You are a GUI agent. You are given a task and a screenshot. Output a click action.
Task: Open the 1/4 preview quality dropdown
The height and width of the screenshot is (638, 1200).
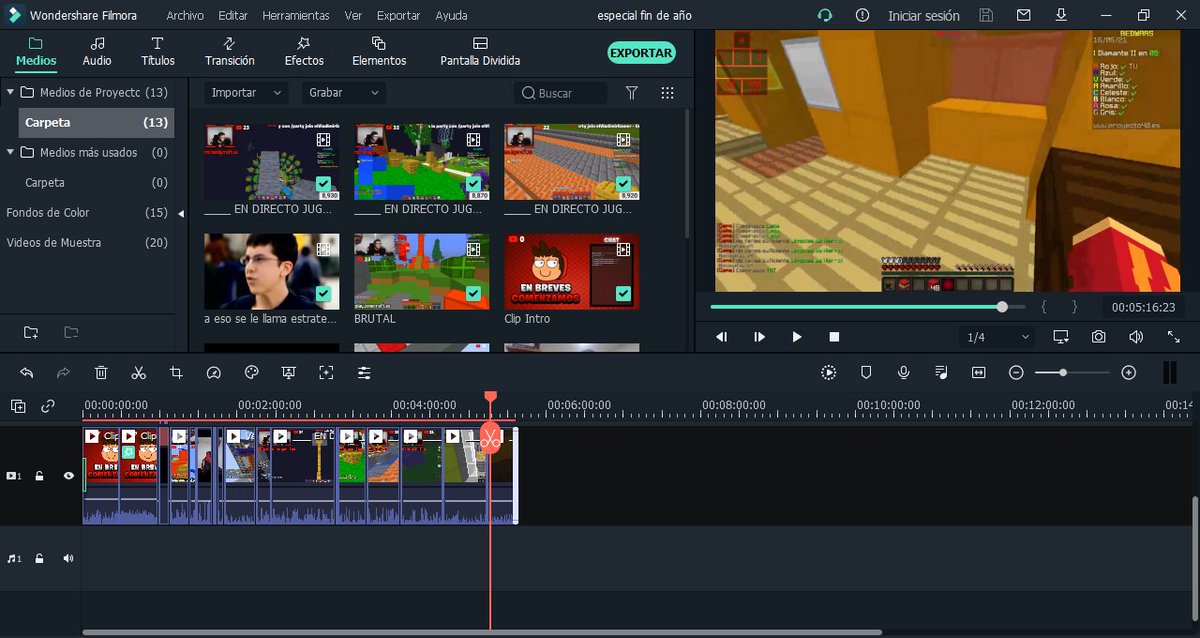pyautogui.click(x=996, y=337)
